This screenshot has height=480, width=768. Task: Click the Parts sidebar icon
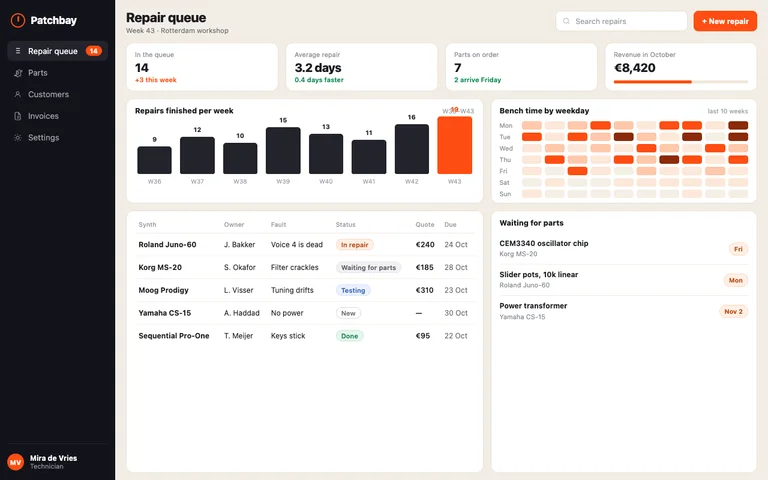pos(18,73)
